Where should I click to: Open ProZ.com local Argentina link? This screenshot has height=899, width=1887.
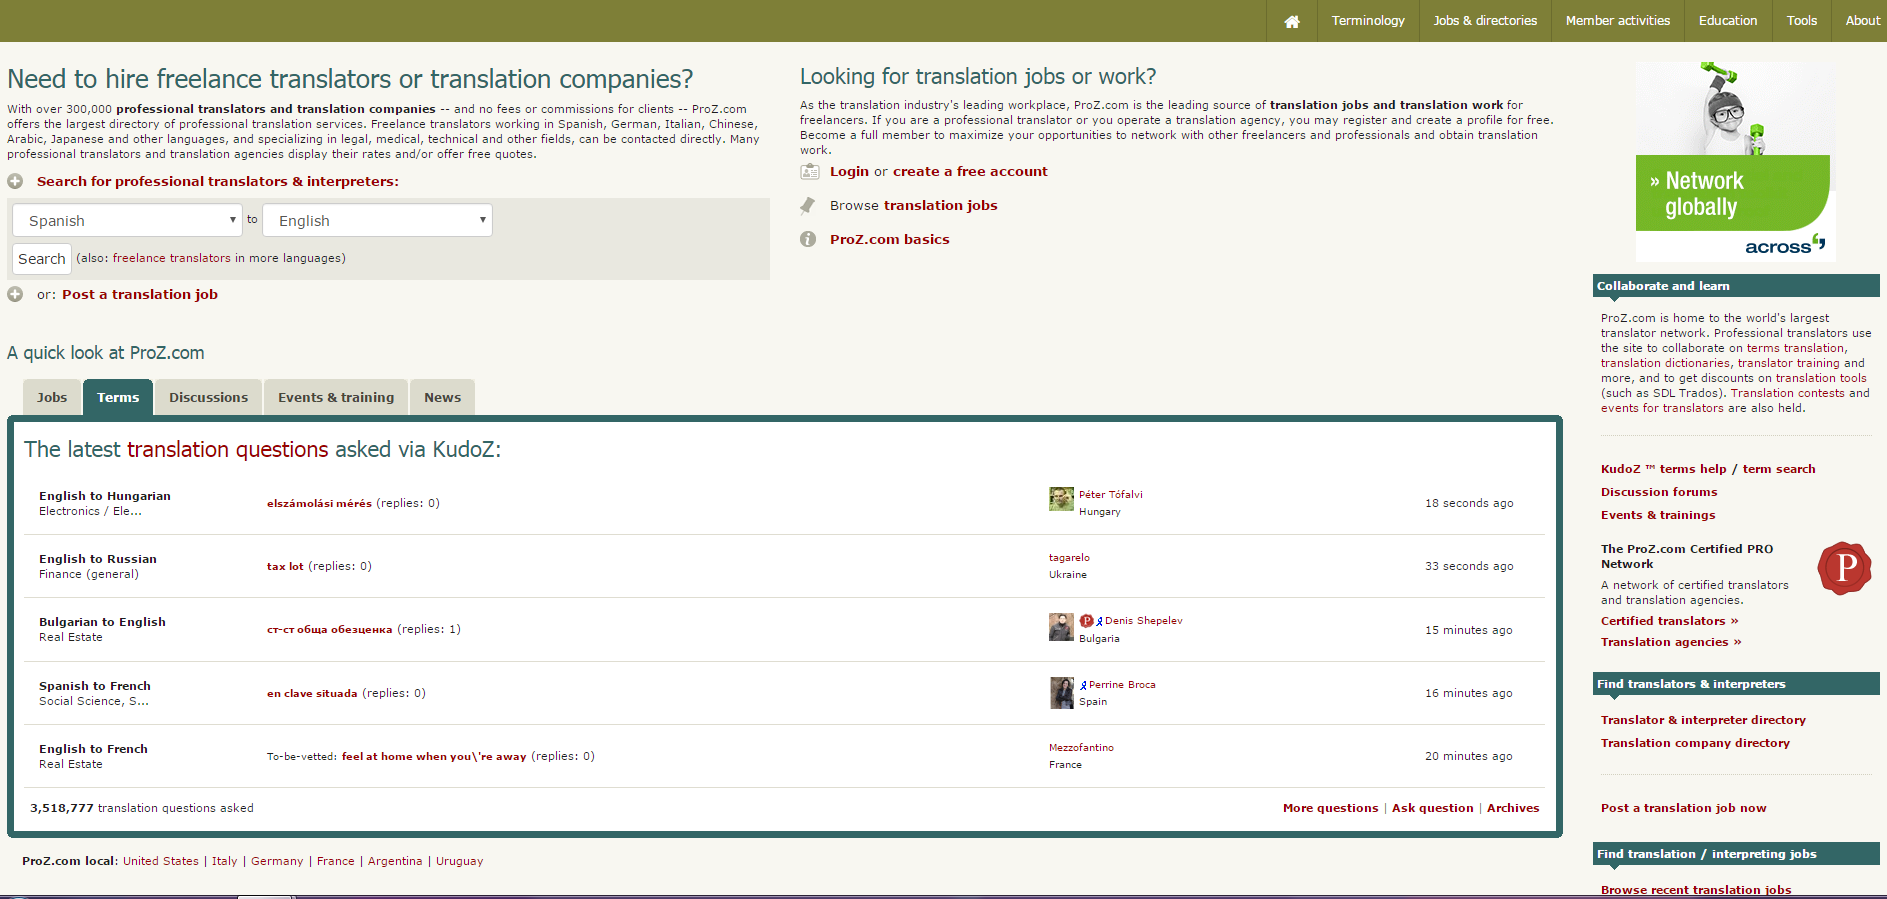coord(395,861)
